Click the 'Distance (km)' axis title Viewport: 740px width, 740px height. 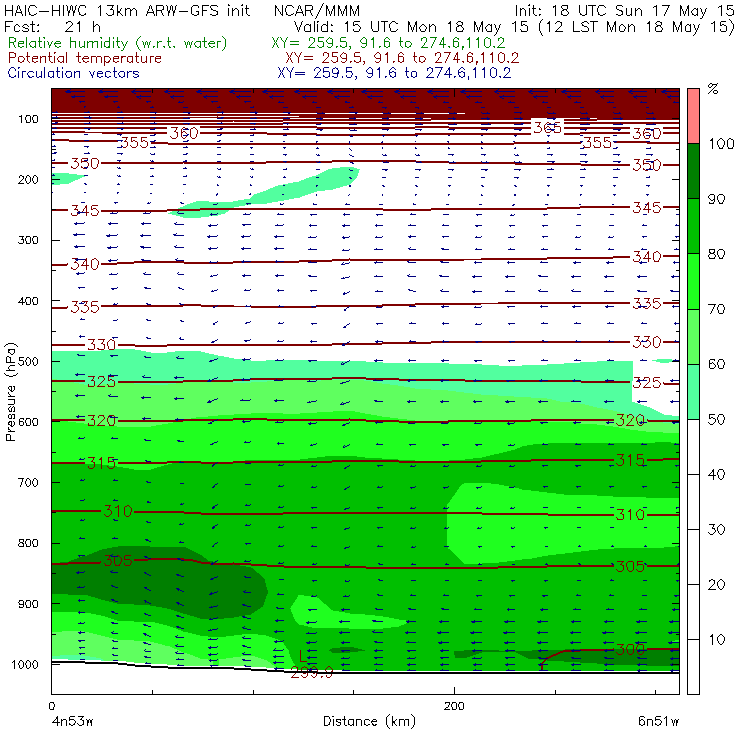[369, 721]
